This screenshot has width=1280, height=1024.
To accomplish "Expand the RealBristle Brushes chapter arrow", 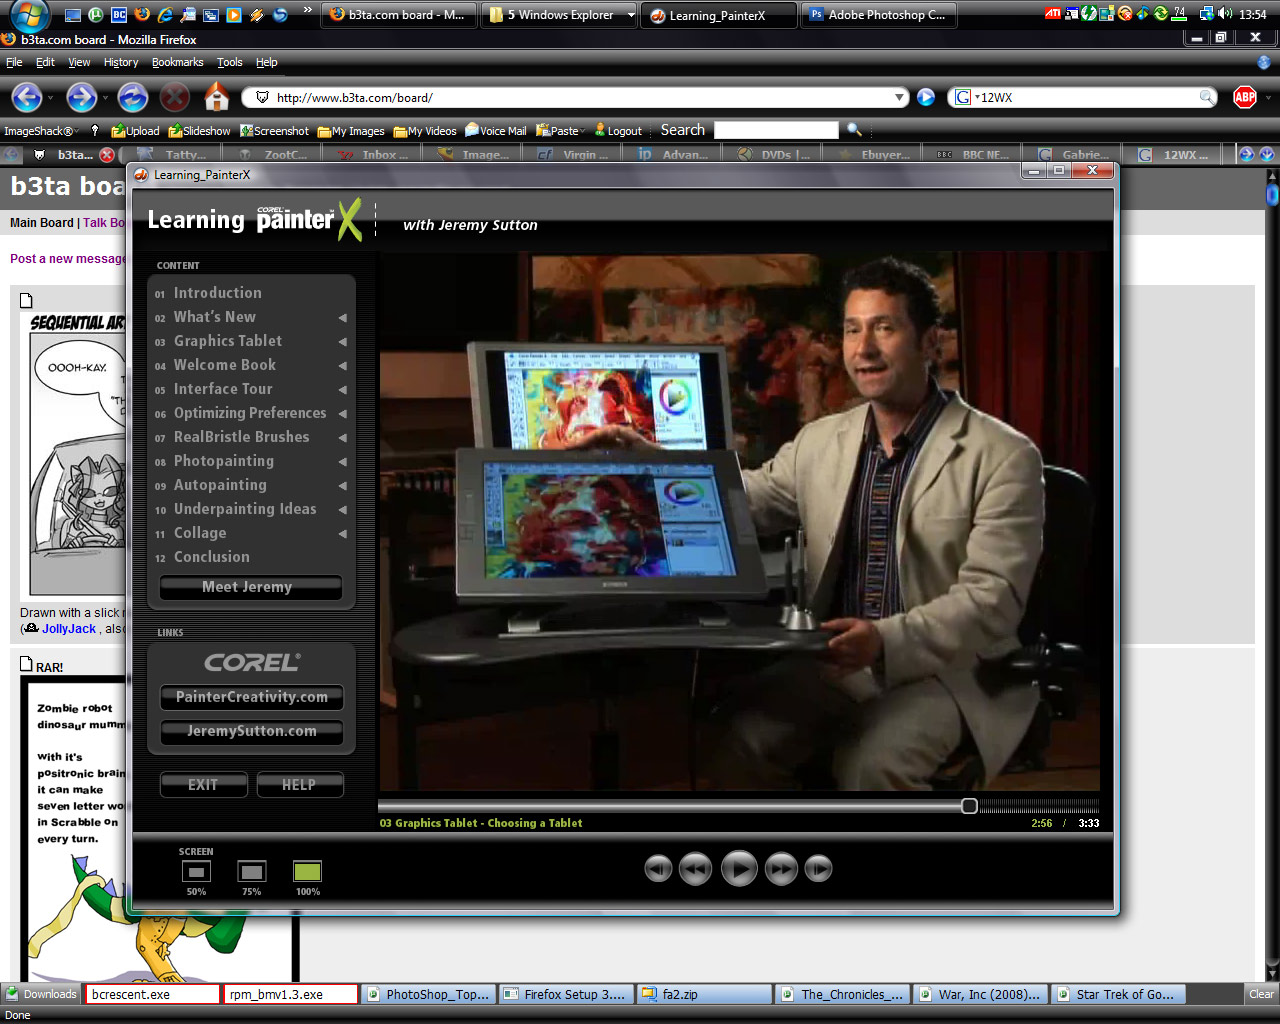I will click(x=343, y=438).
